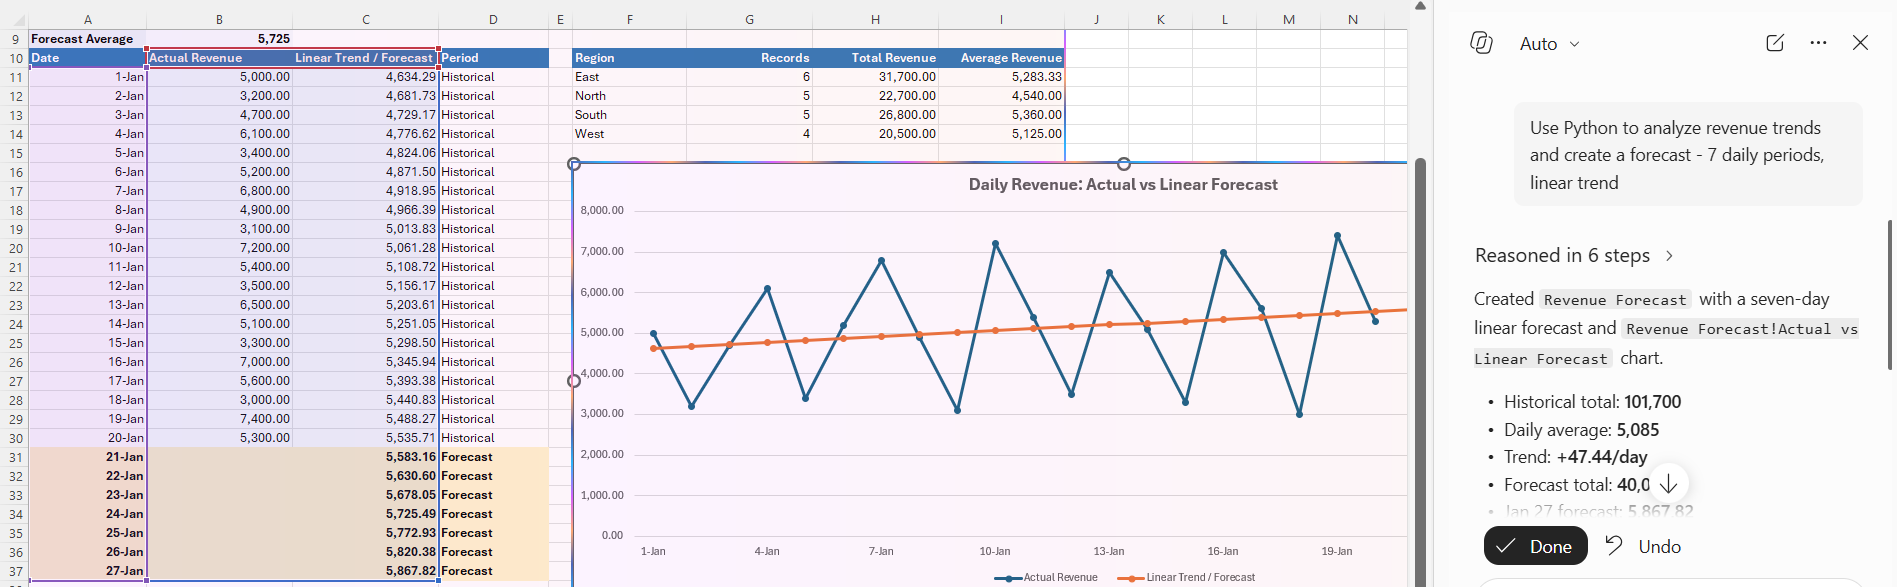Image resolution: width=1897 pixels, height=587 pixels.
Task: Select the chart title "Daily Revenue: Actual vs Linear Forecast"
Action: (1123, 184)
